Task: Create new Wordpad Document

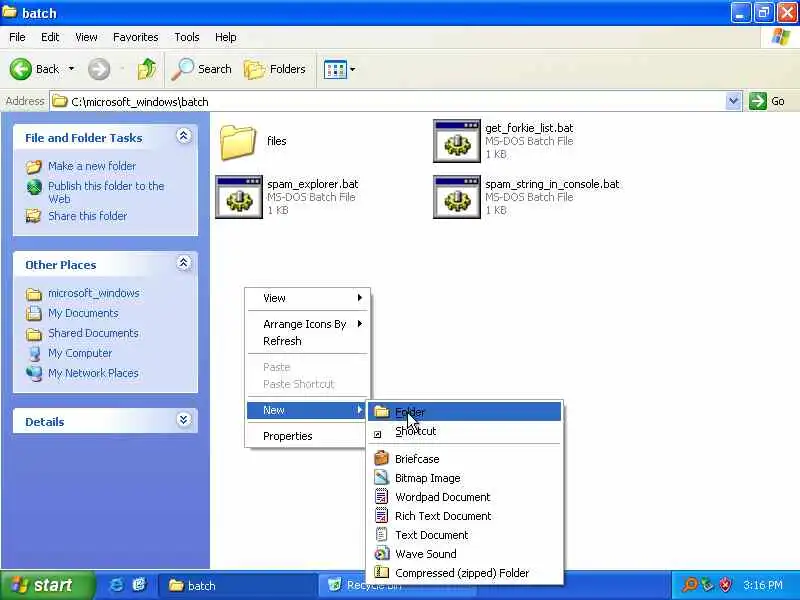Action: 464,497
